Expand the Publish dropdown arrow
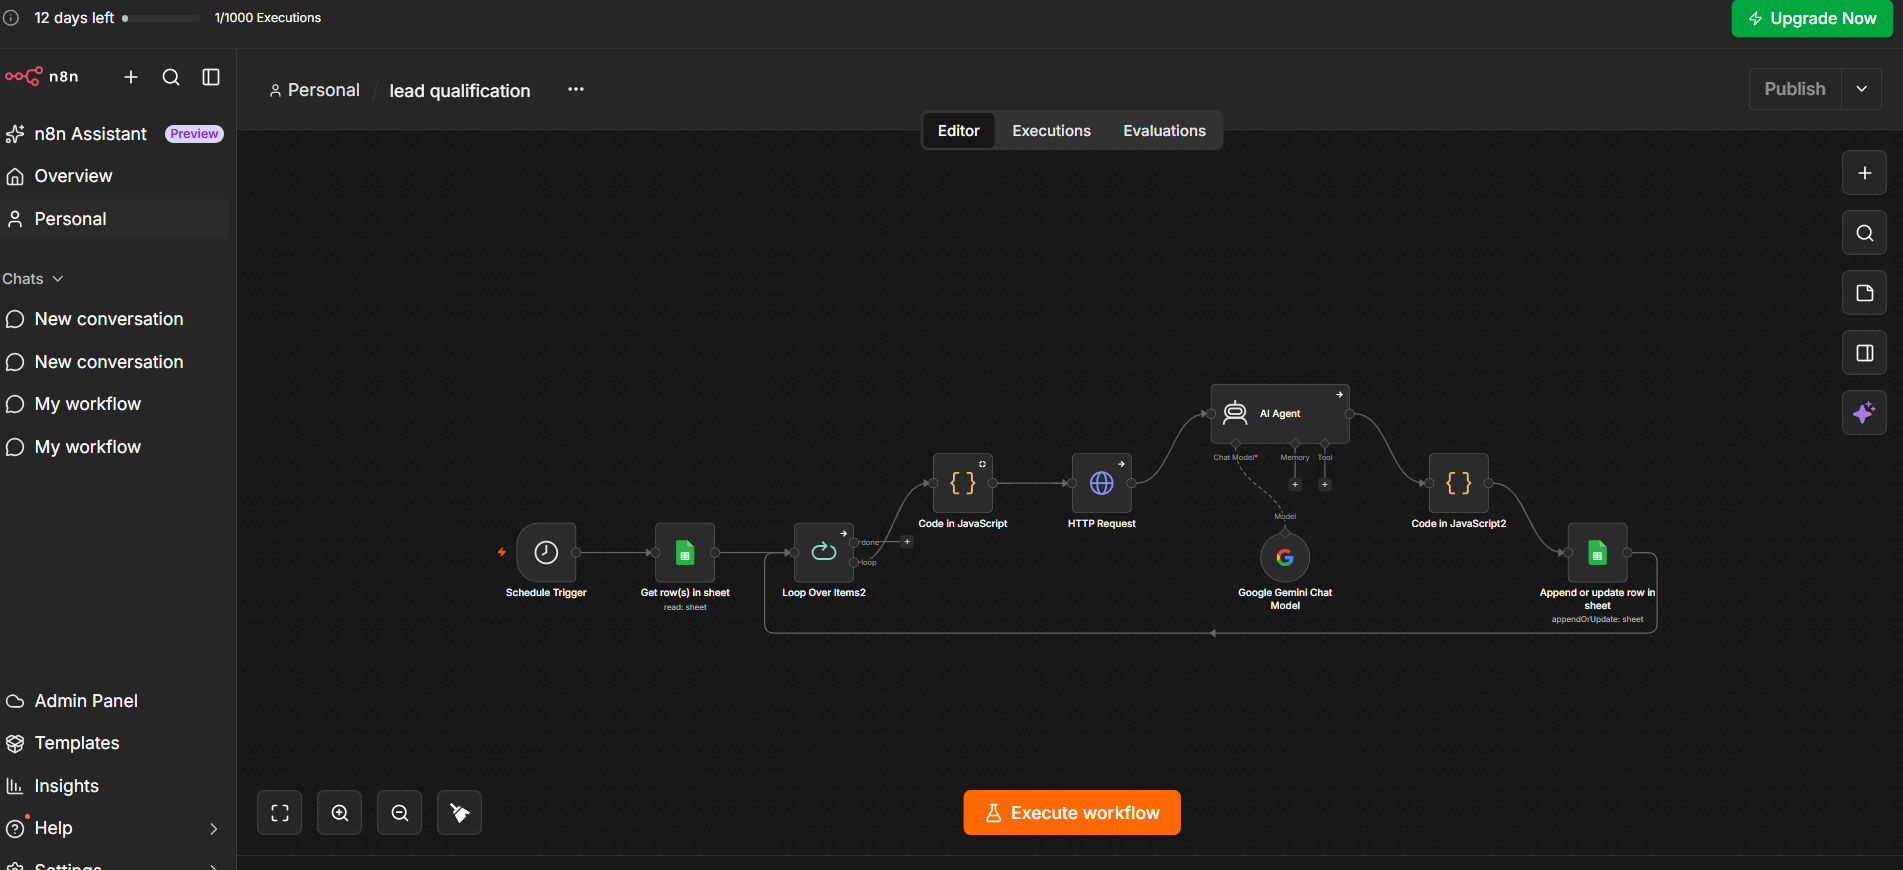This screenshot has height=870, width=1903. (1861, 89)
